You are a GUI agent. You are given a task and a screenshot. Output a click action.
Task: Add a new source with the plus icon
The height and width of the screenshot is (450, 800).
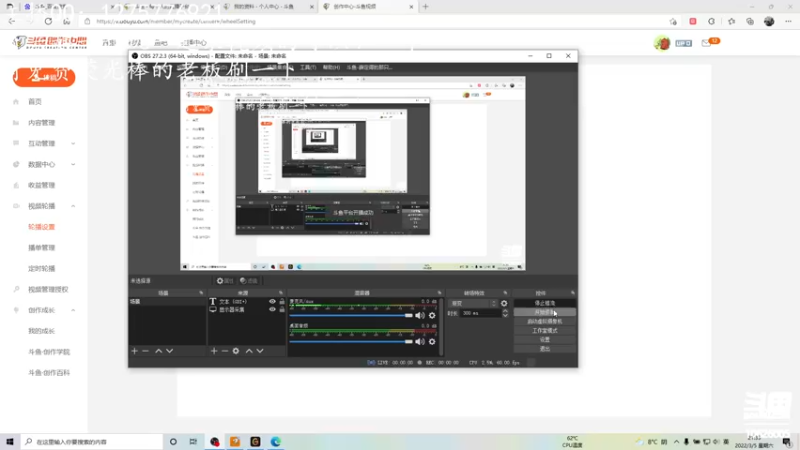(214, 351)
